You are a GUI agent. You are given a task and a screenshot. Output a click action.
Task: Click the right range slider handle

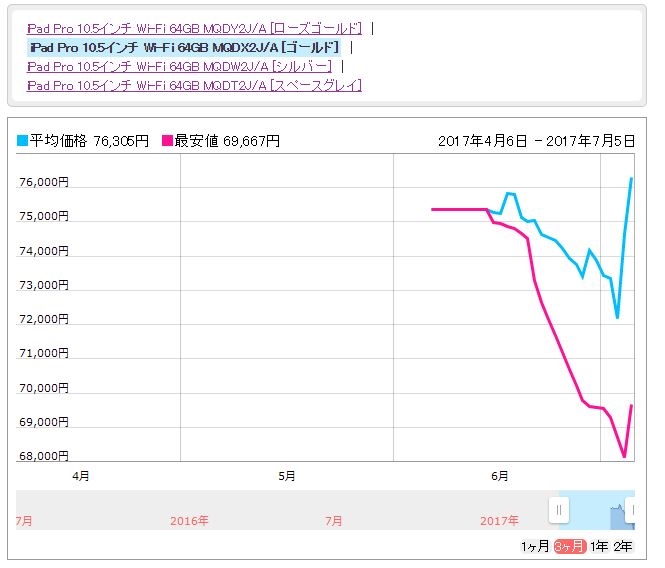(631, 509)
